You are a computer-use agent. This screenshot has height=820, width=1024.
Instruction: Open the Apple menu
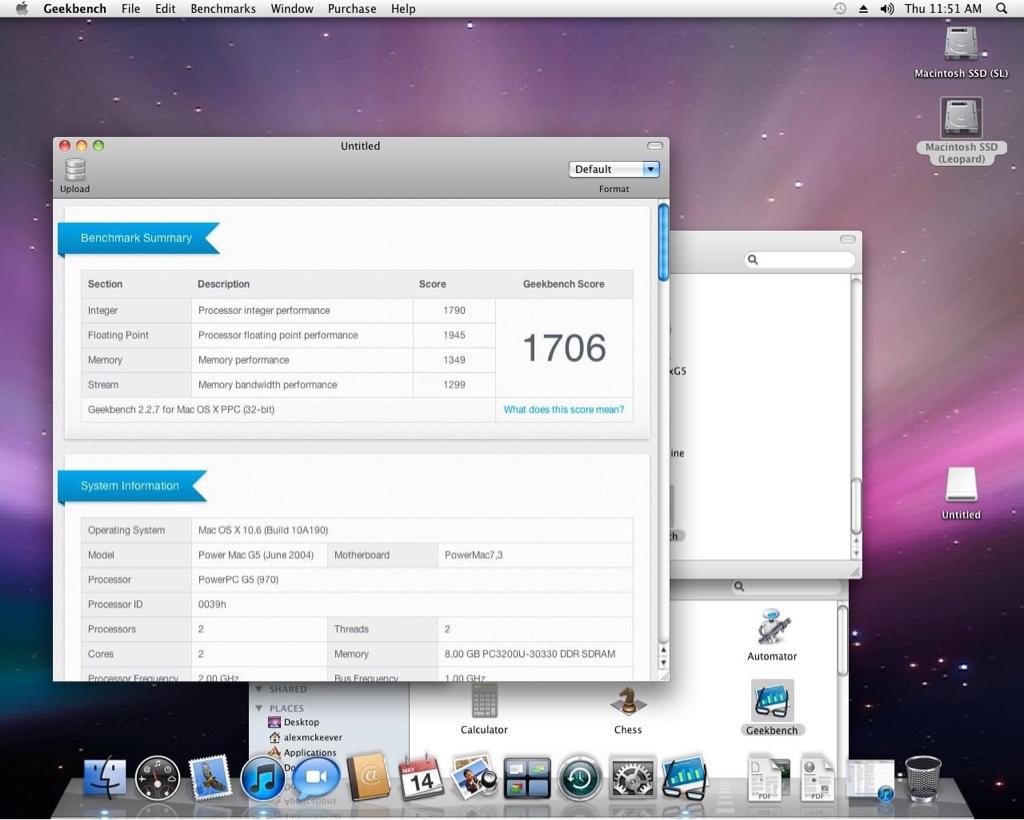point(22,8)
